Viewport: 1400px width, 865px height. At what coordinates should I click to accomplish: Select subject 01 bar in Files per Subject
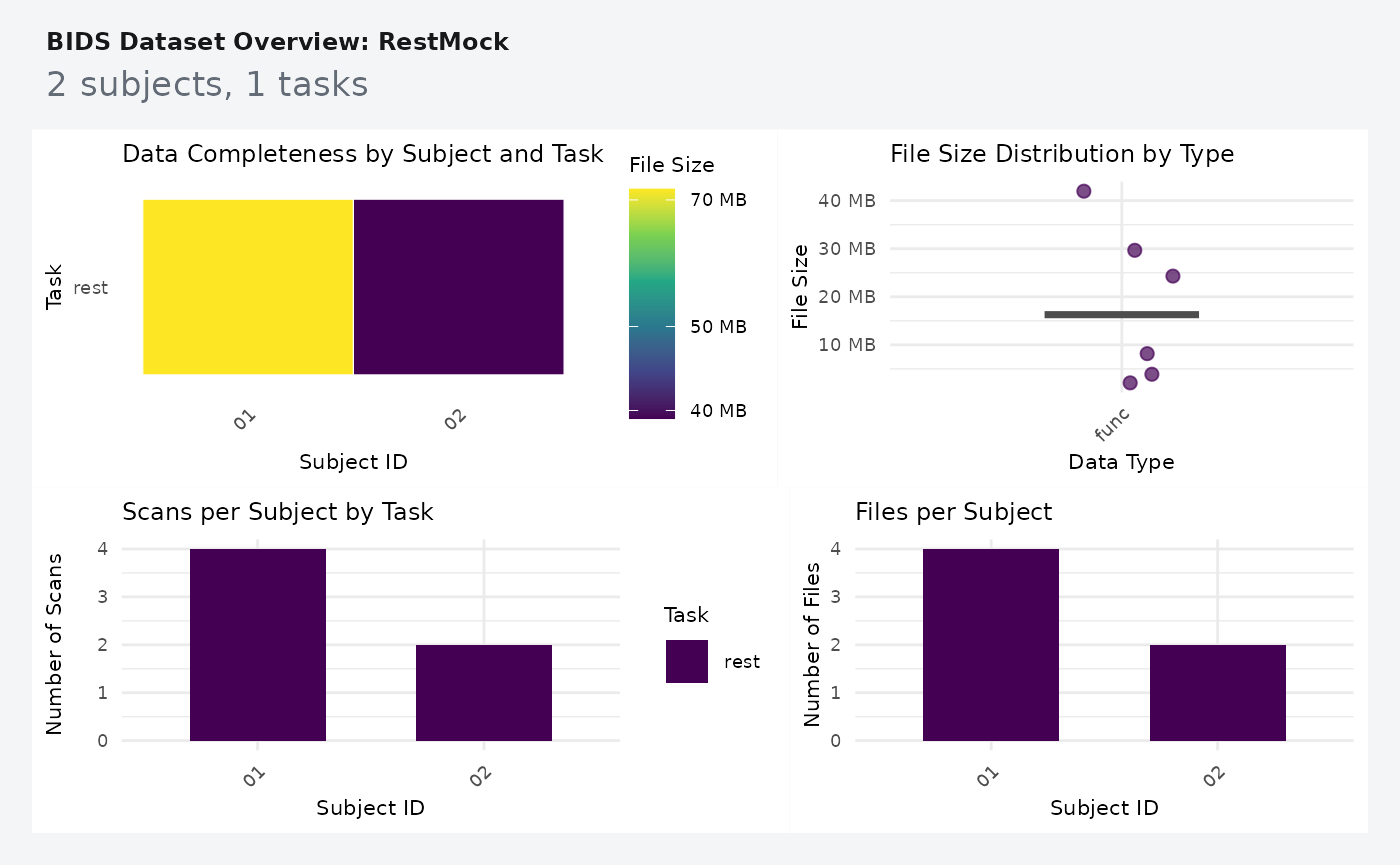coord(991,645)
